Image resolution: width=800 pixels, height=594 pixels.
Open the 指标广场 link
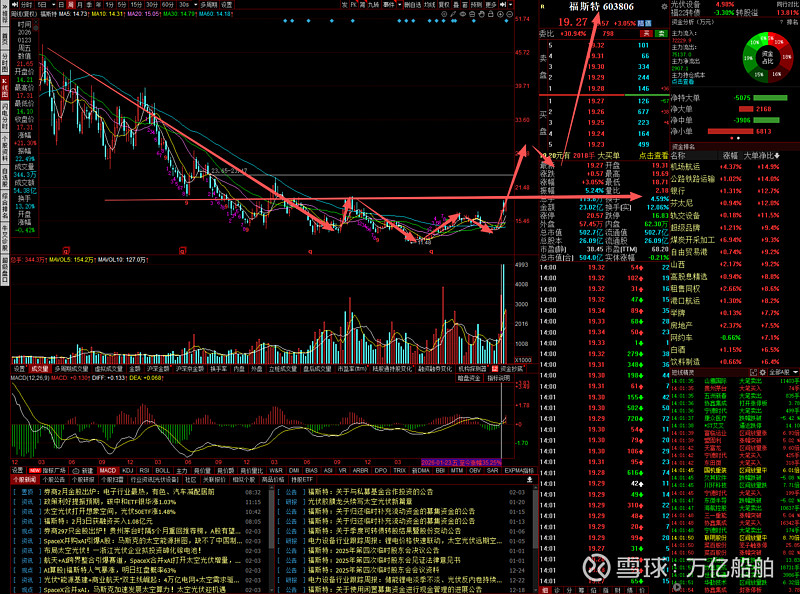[x=54, y=471]
